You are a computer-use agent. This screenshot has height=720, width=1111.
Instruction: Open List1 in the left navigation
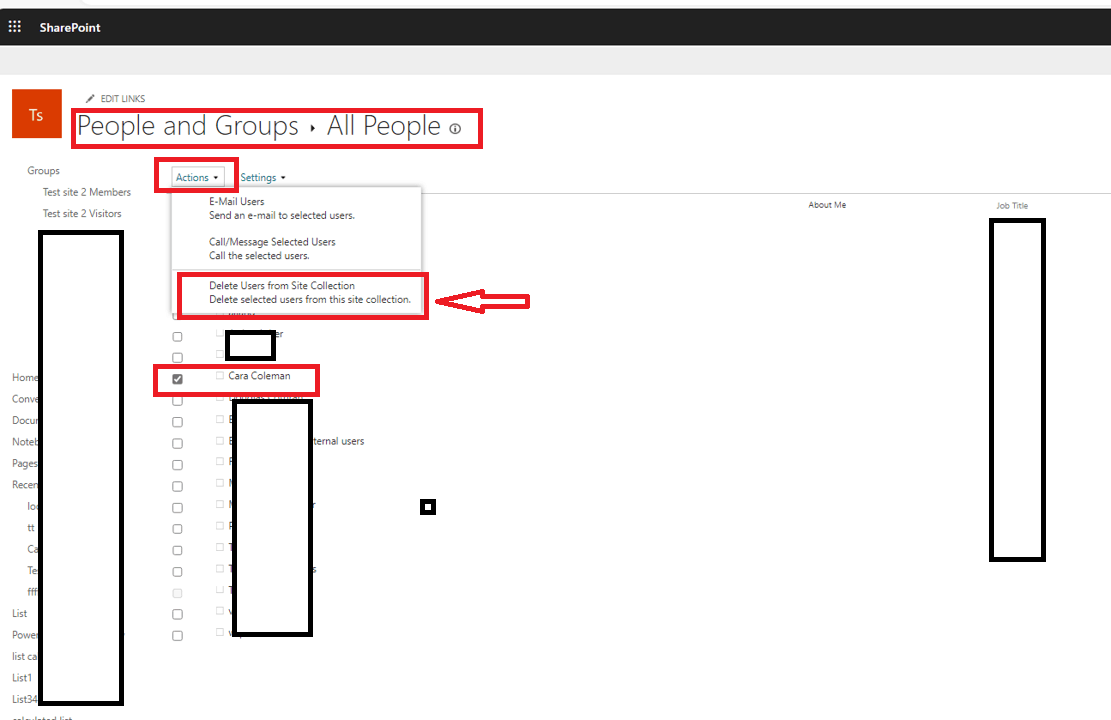tap(22, 678)
